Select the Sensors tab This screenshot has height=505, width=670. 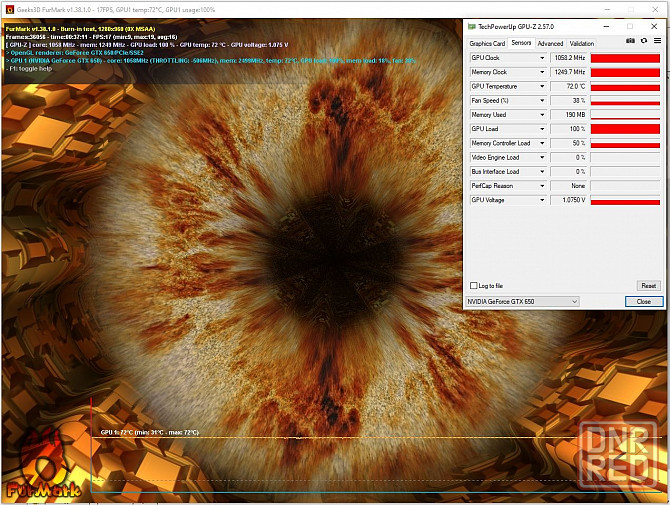(521, 43)
